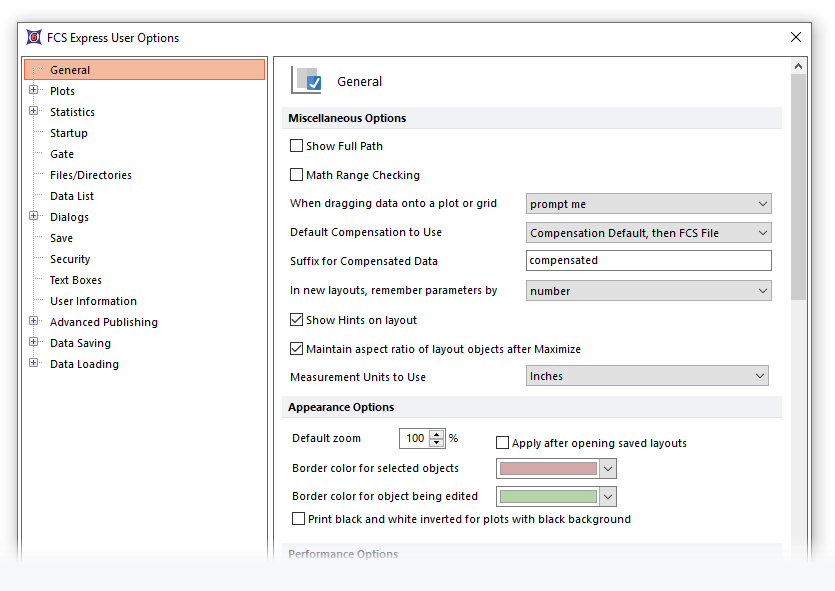The width and height of the screenshot is (835, 591).
Task: Select Startup in the options tree
Action: (69, 133)
